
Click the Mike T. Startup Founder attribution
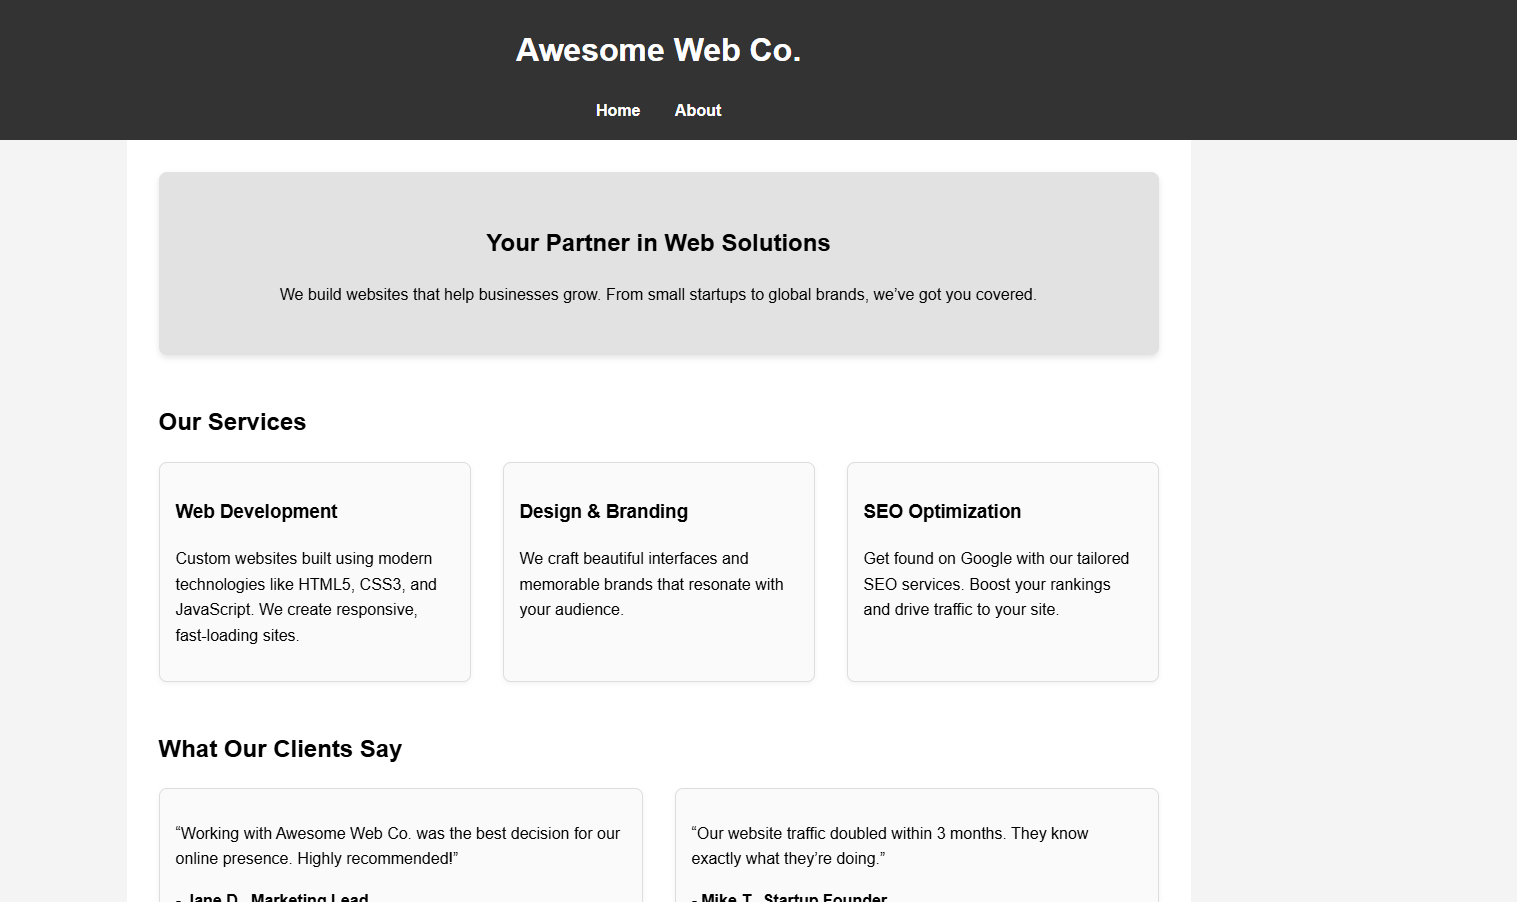click(789, 896)
